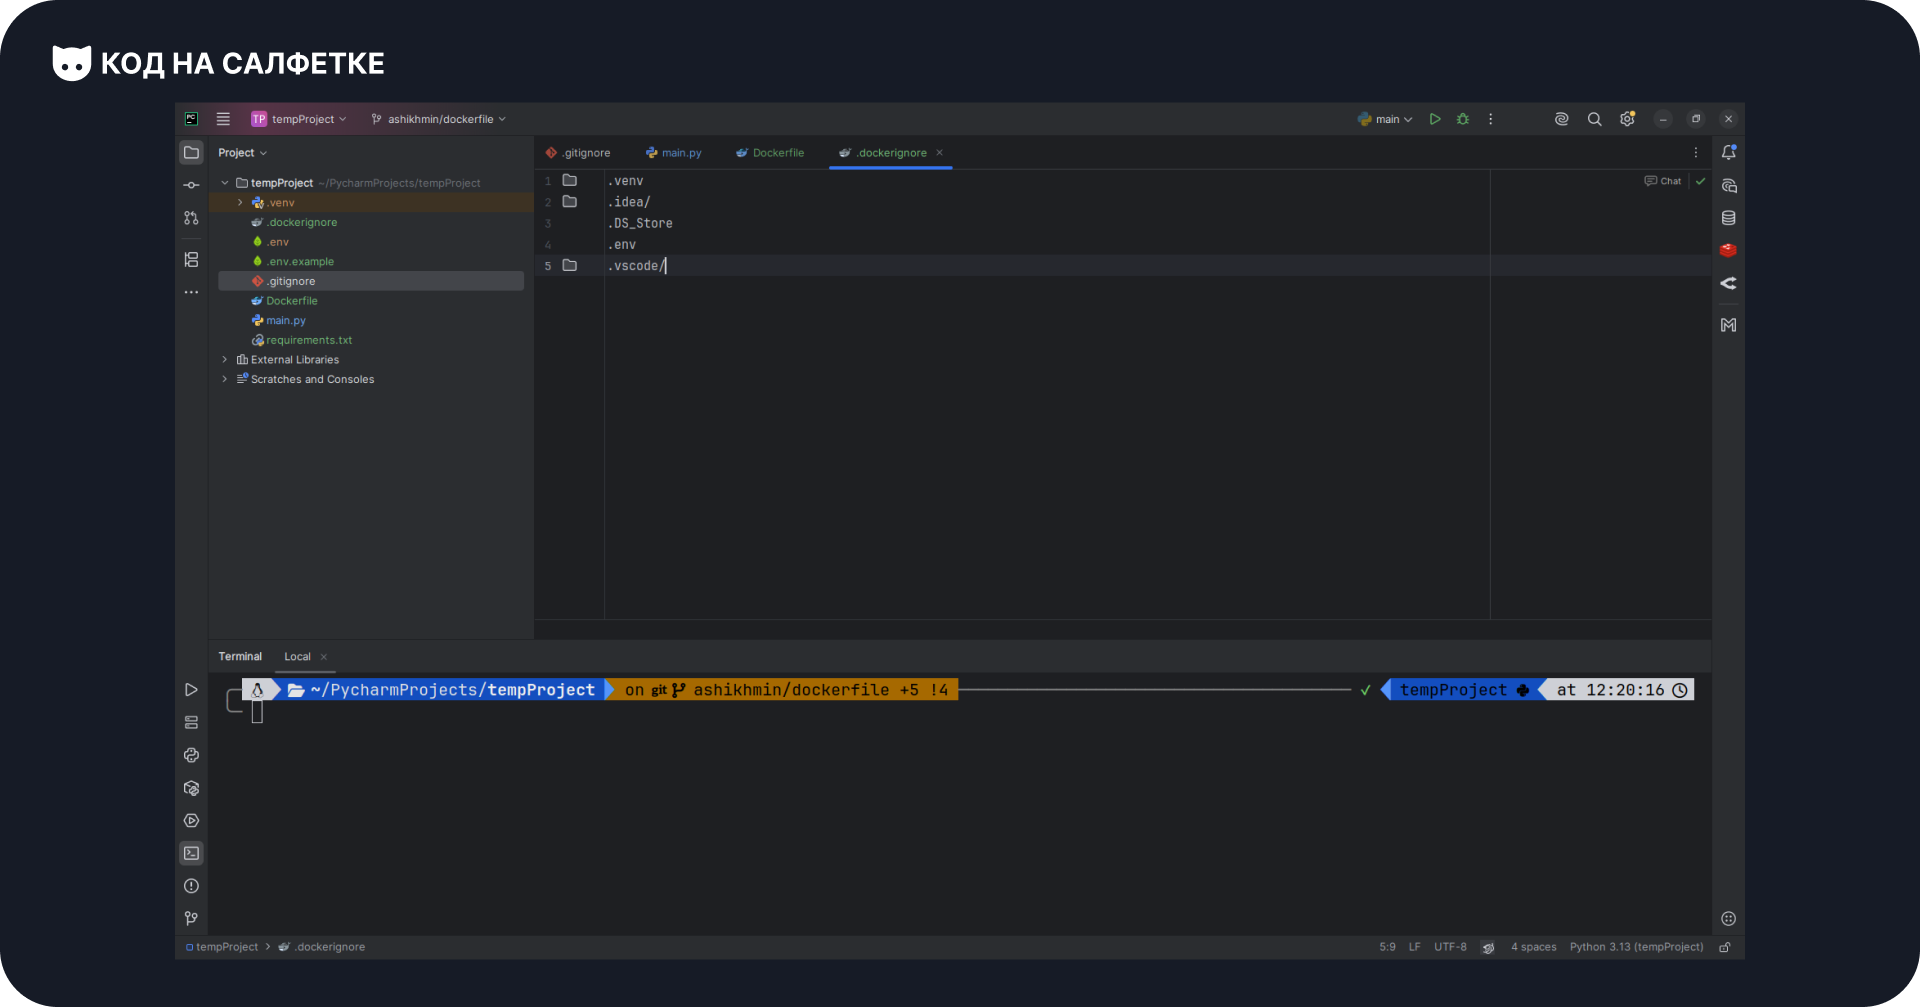
Task: Click the terminal input prompt area
Action: click(x=257, y=712)
